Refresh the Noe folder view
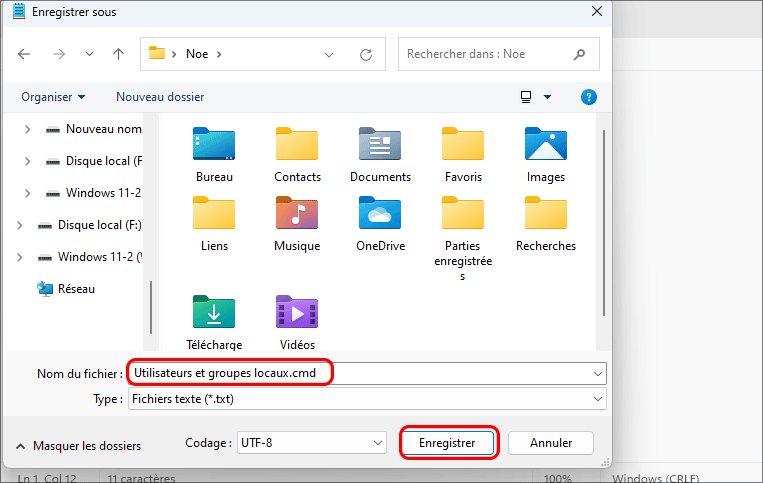Viewport: 763px width, 483px height. [x=366, y=54]
